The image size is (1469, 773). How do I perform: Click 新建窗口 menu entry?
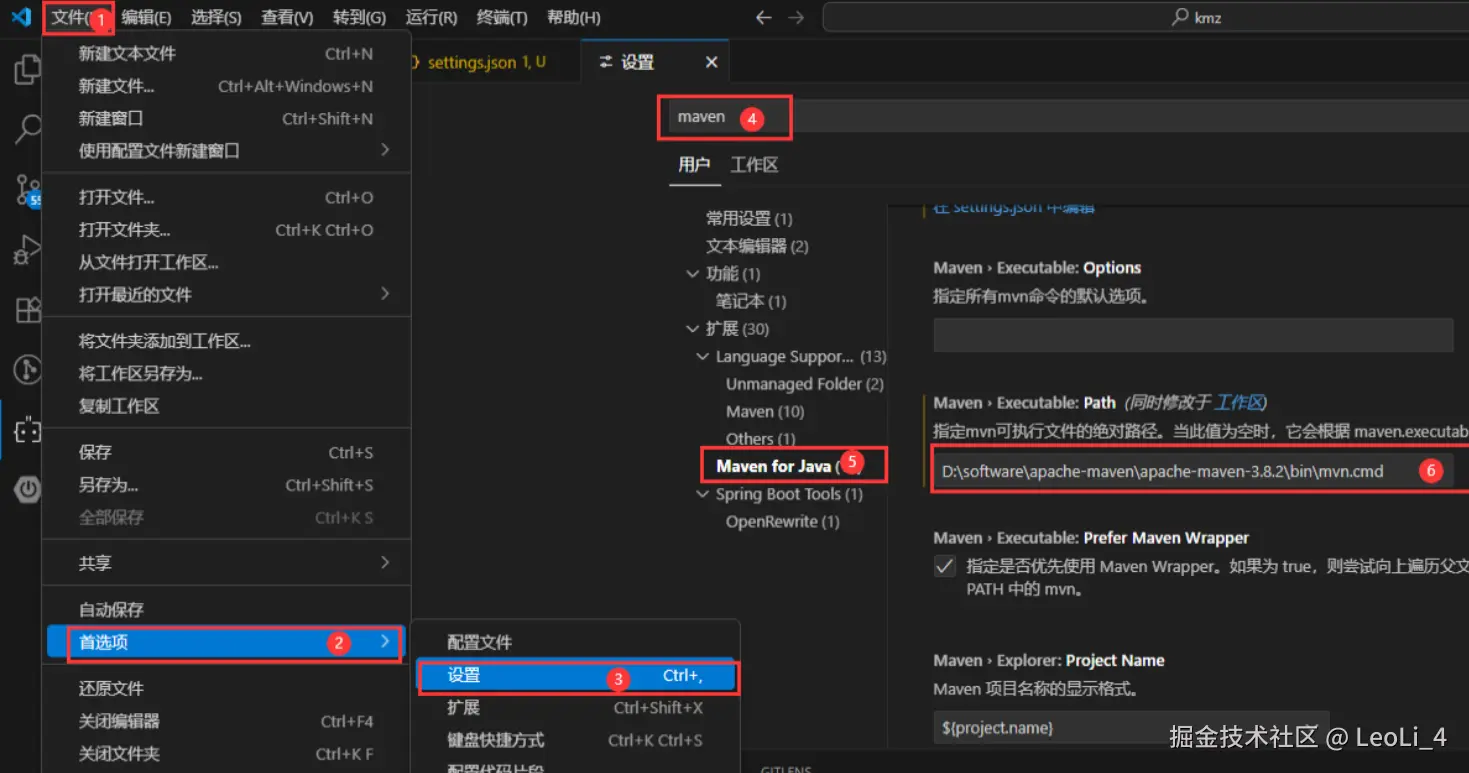coord(226,118)
